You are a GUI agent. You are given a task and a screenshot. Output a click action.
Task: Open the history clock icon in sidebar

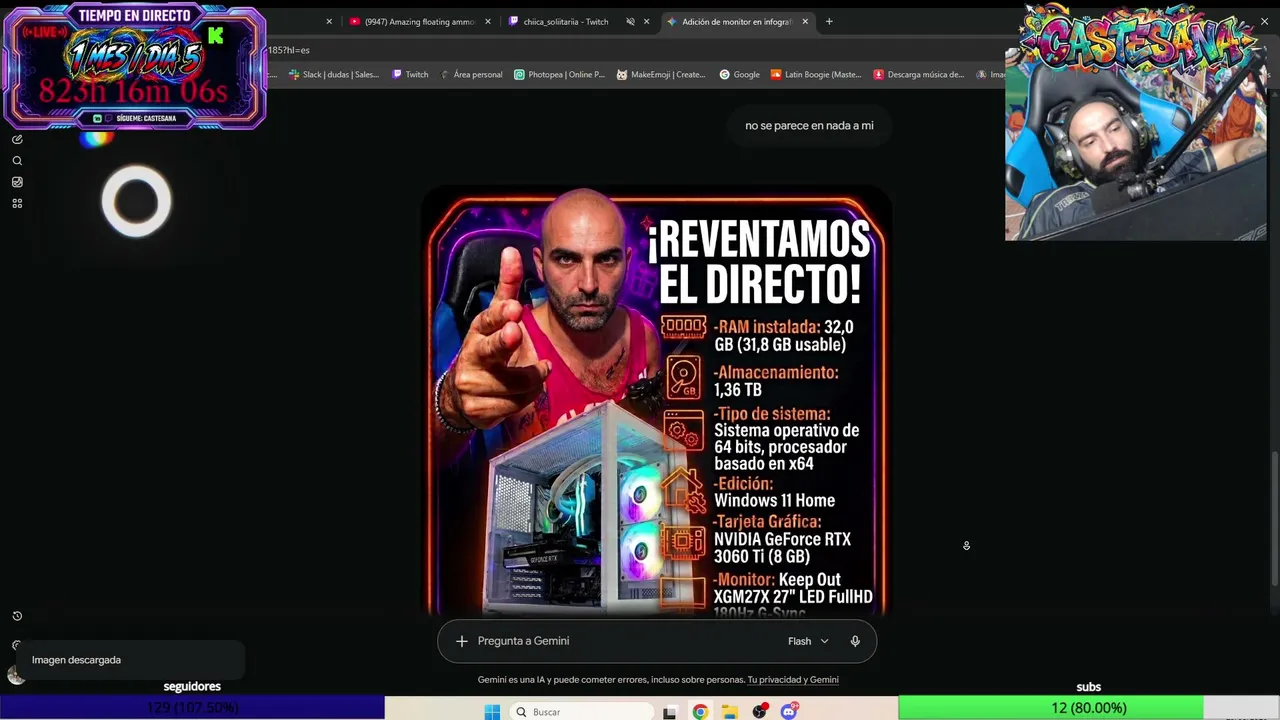click(17, 616)
